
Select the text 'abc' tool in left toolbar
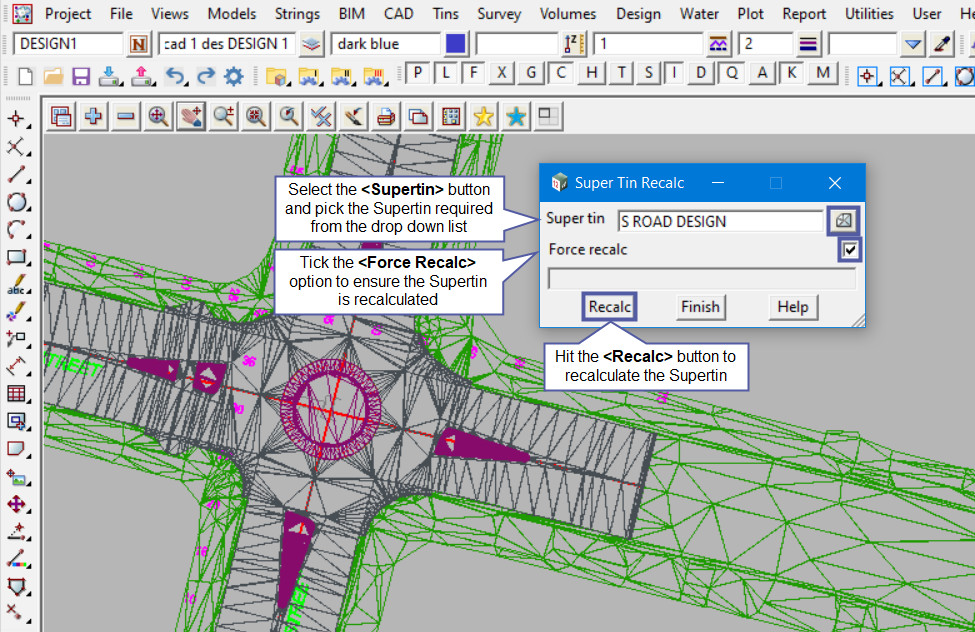tap(16, 284)
